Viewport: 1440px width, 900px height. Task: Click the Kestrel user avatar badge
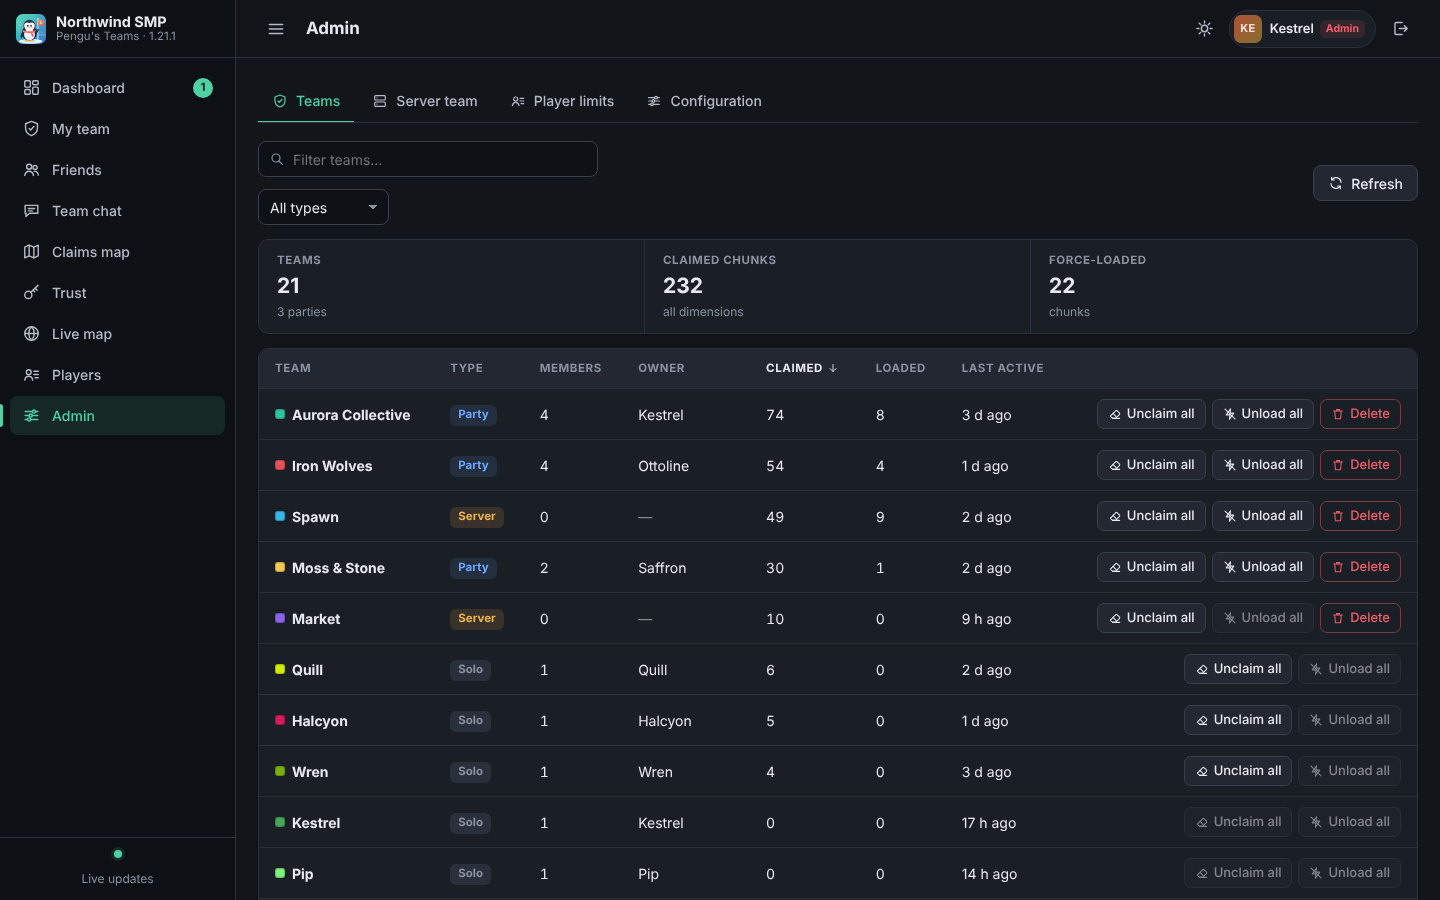point(1247,29)
